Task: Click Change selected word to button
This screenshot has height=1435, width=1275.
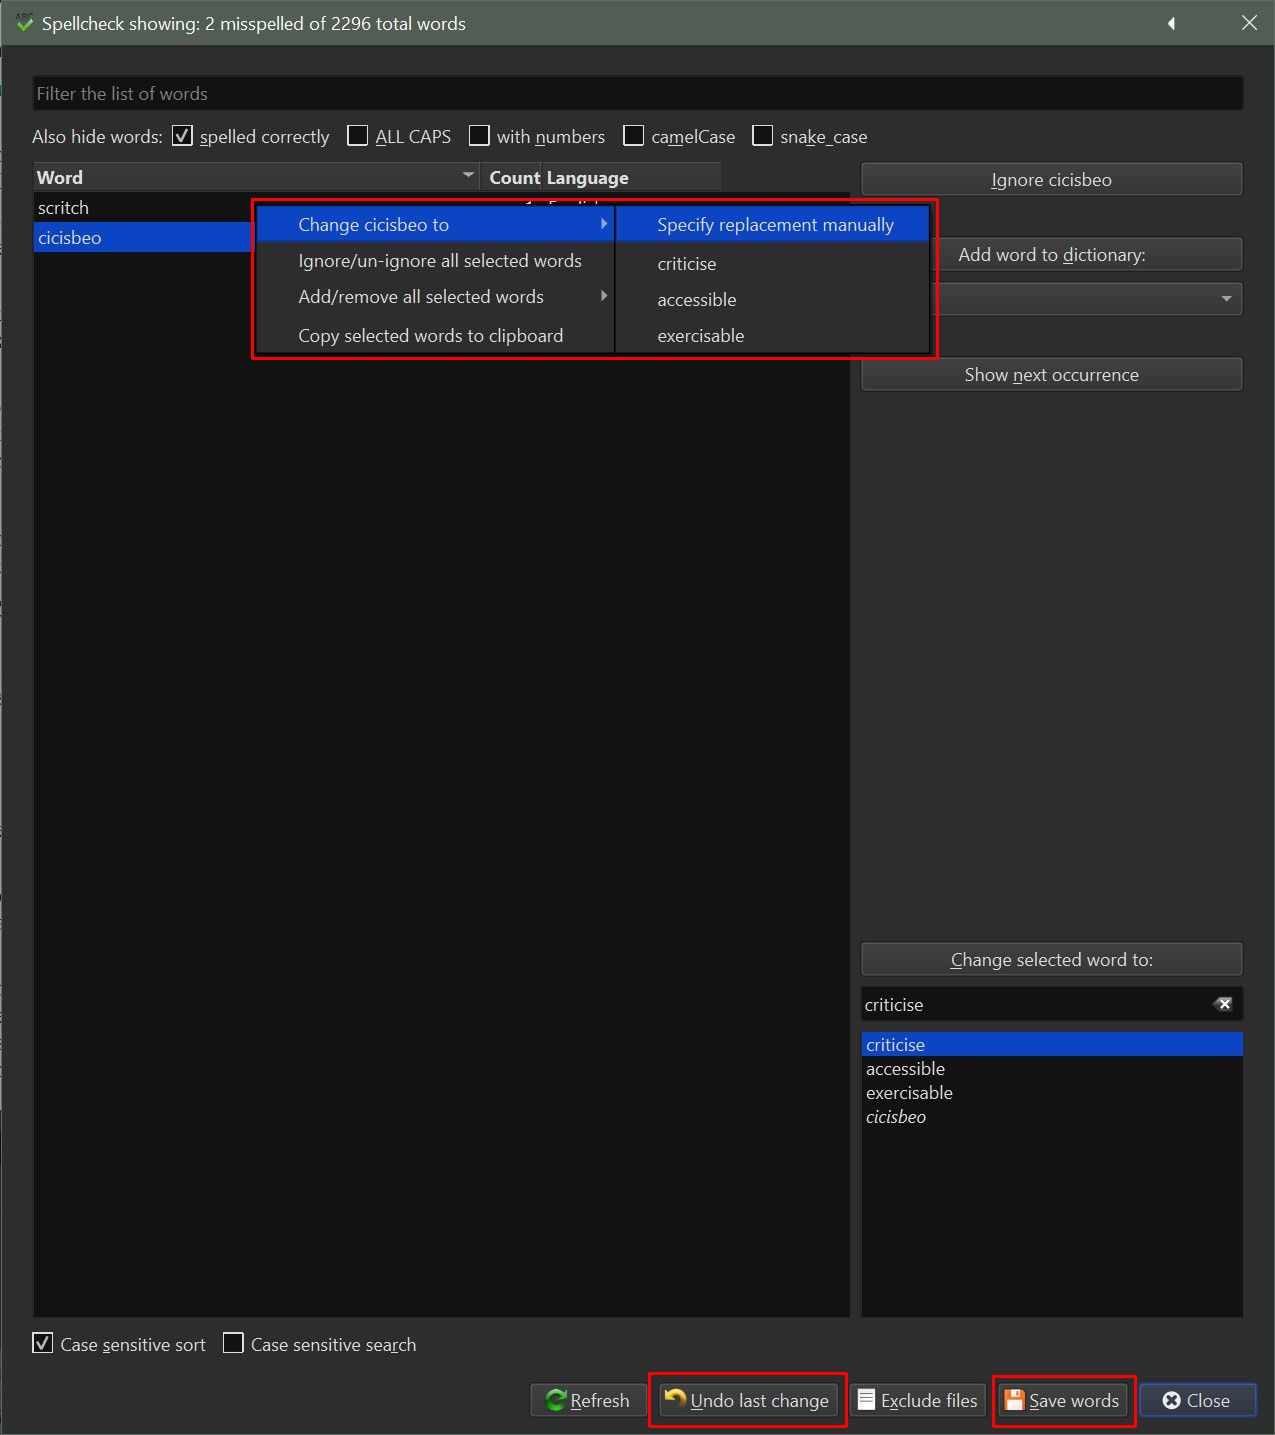Action: tap(1051, 960)
